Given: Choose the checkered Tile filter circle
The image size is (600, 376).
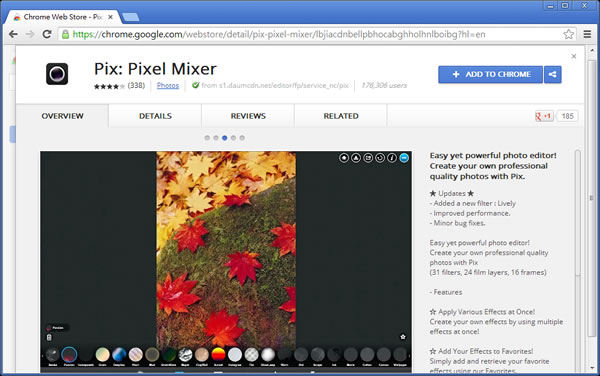Looking at the screenshot, I should coord(251,355).
